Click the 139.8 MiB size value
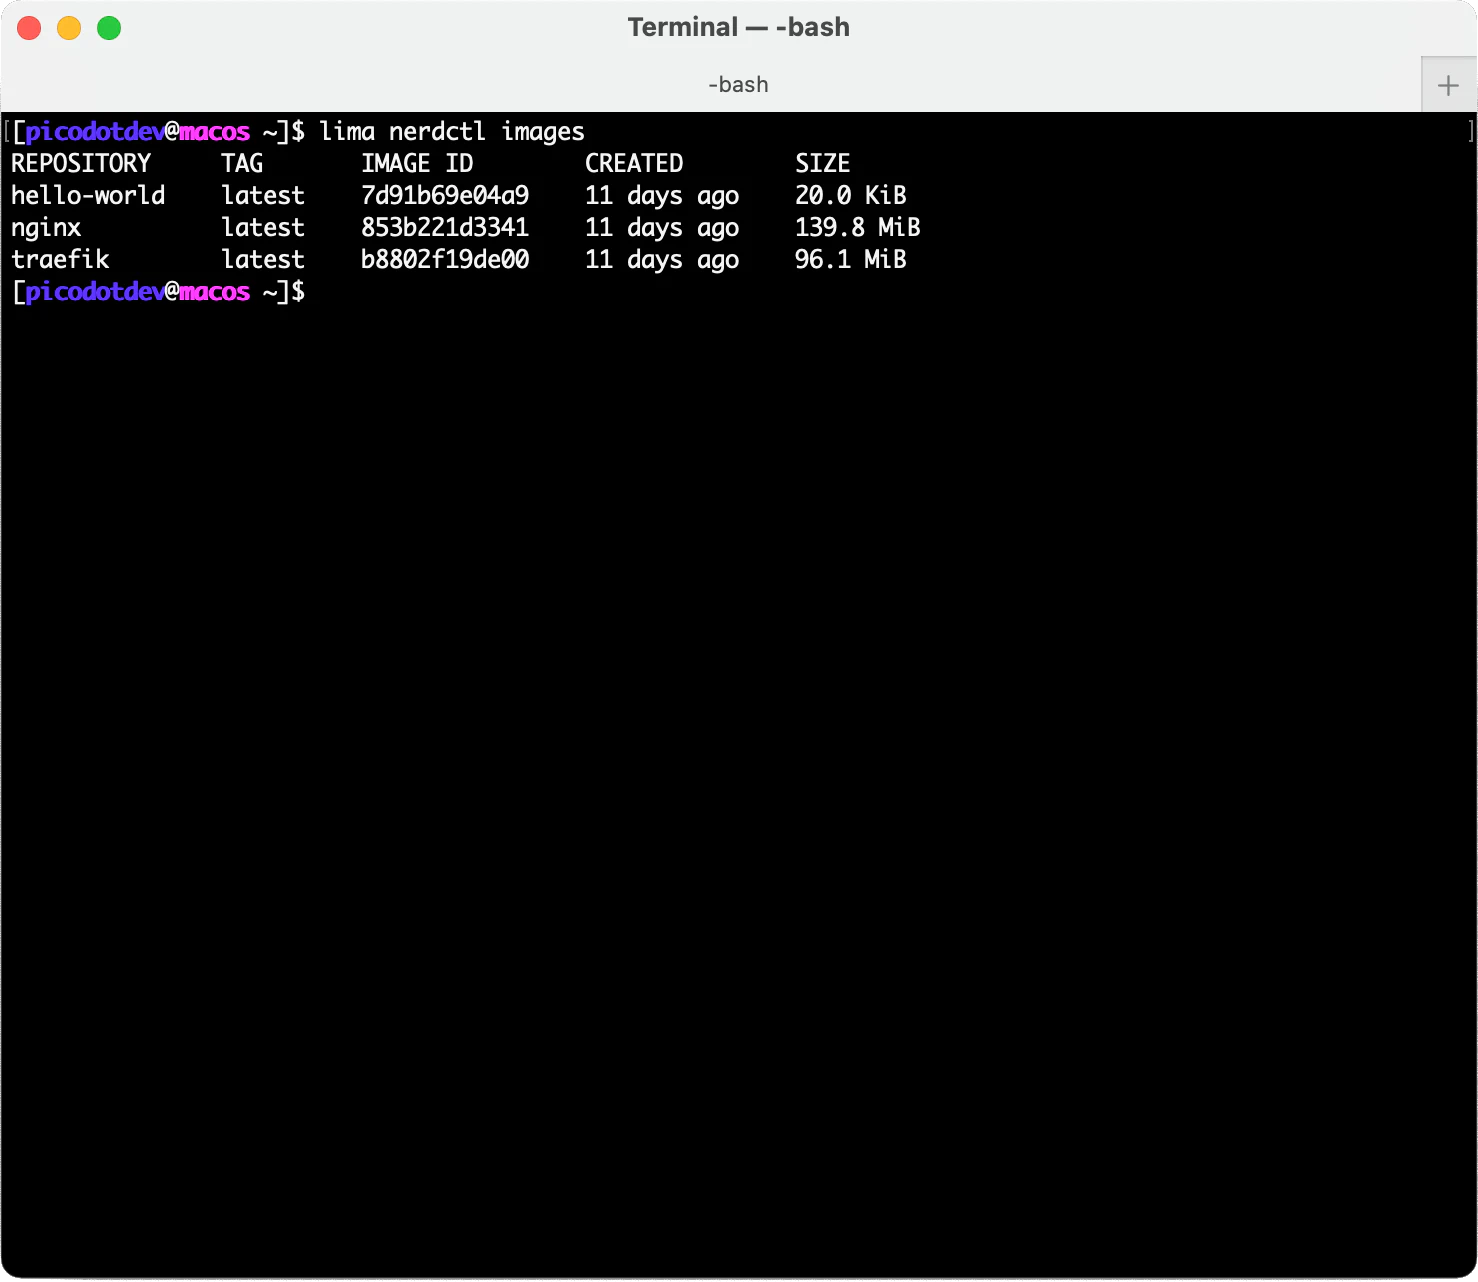 click(857, 227)
